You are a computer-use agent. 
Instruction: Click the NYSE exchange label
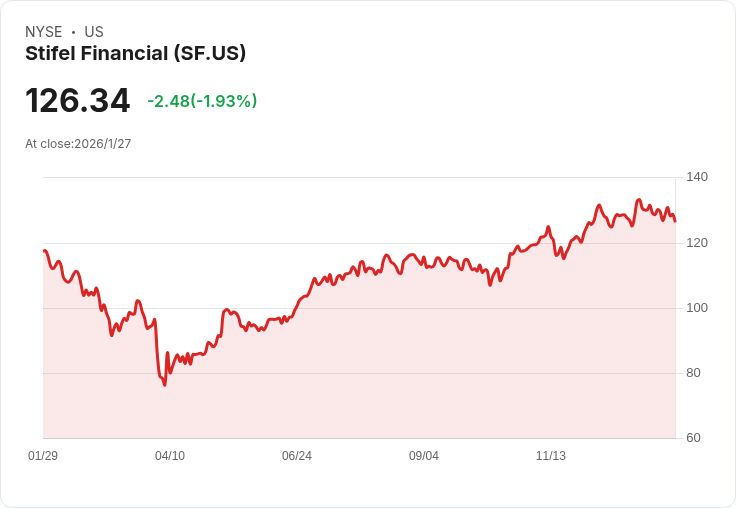(43, 32)
